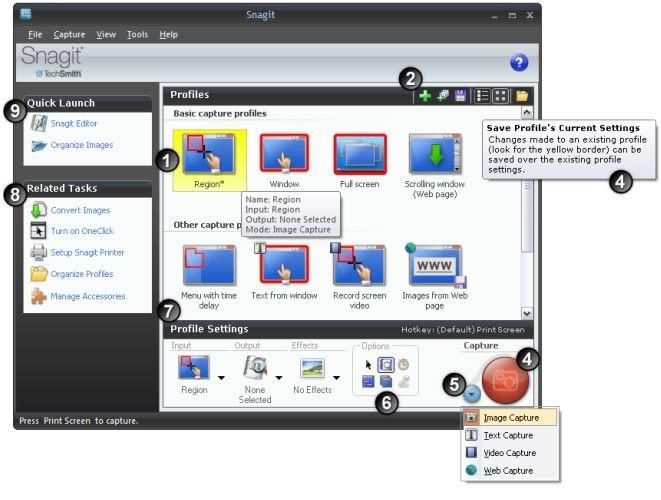Viewport: 661px width, 500px height.
Task: Select the Scrolling window profile
Action: (435, 165)
